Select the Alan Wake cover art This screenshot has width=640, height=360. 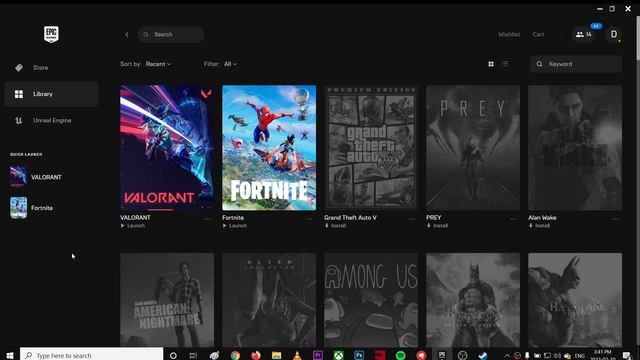pos(575,148)
